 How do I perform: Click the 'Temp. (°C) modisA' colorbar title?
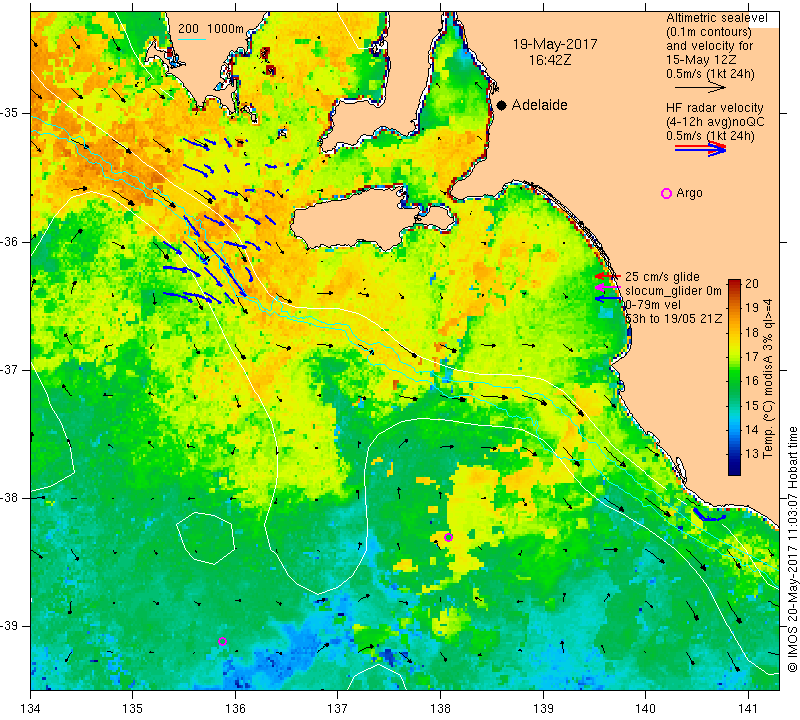pos(768,379)
